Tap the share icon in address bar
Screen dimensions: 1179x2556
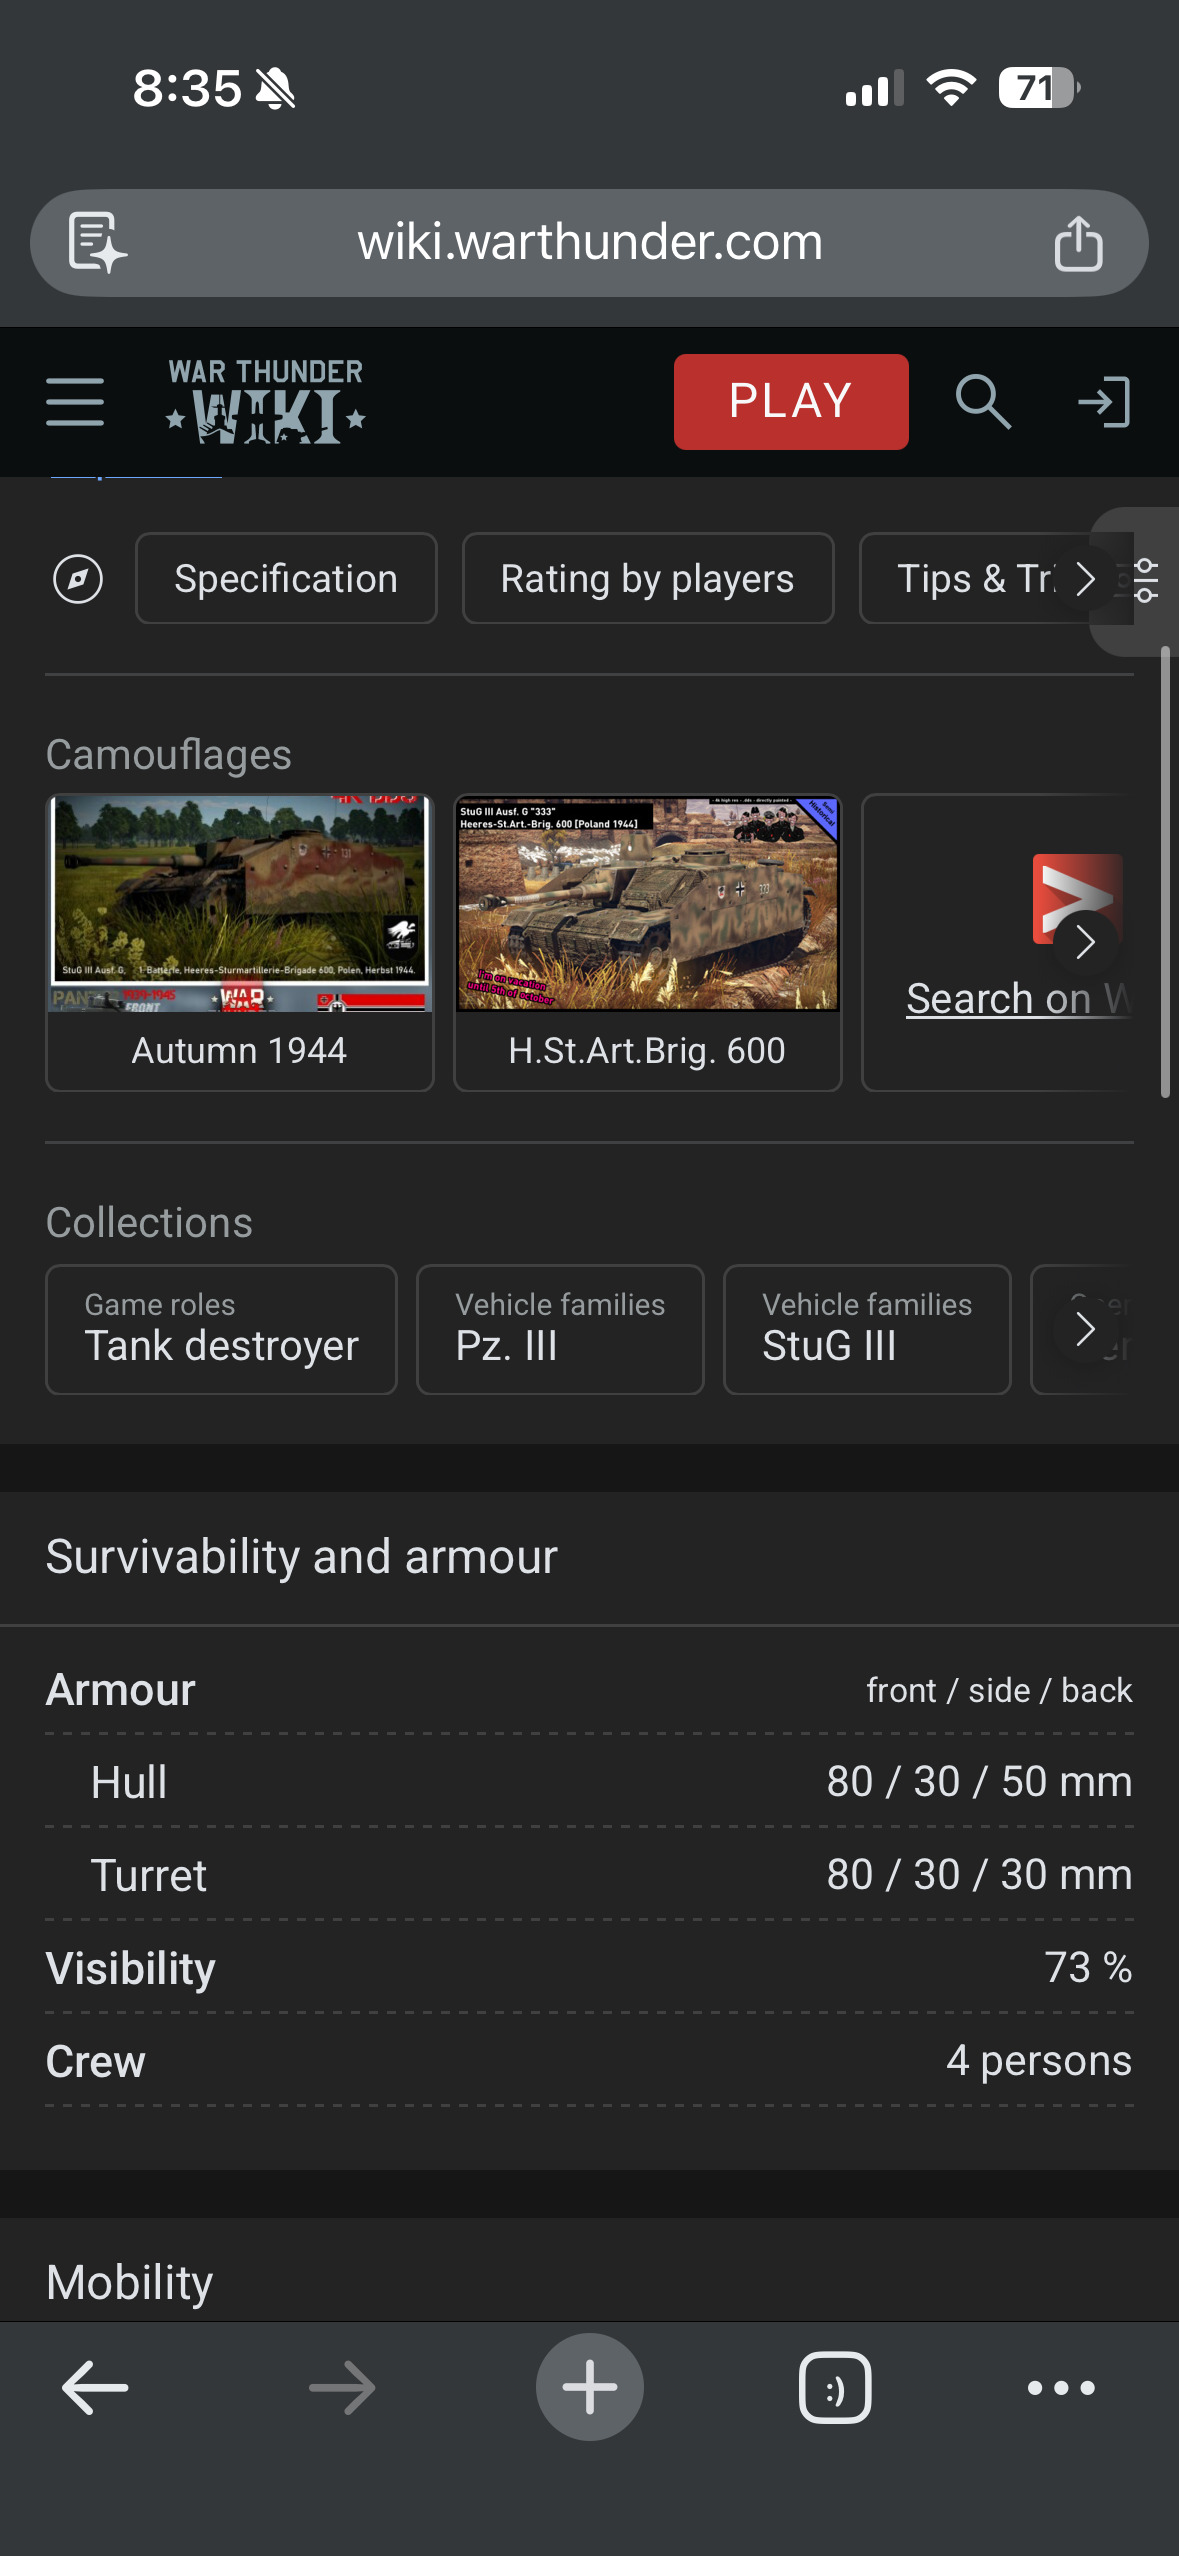pos(1078,243)
